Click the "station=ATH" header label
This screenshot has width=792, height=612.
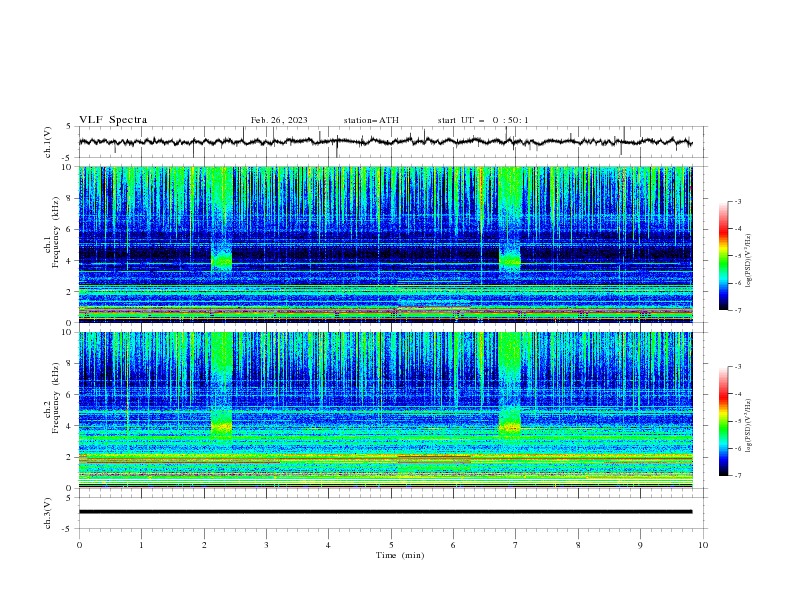(371, 120)
